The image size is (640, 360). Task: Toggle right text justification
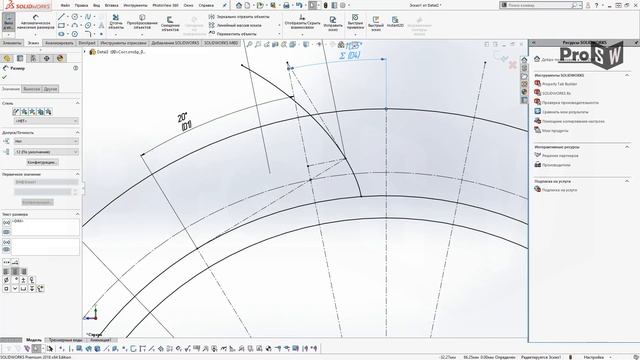tap(24, 271)
